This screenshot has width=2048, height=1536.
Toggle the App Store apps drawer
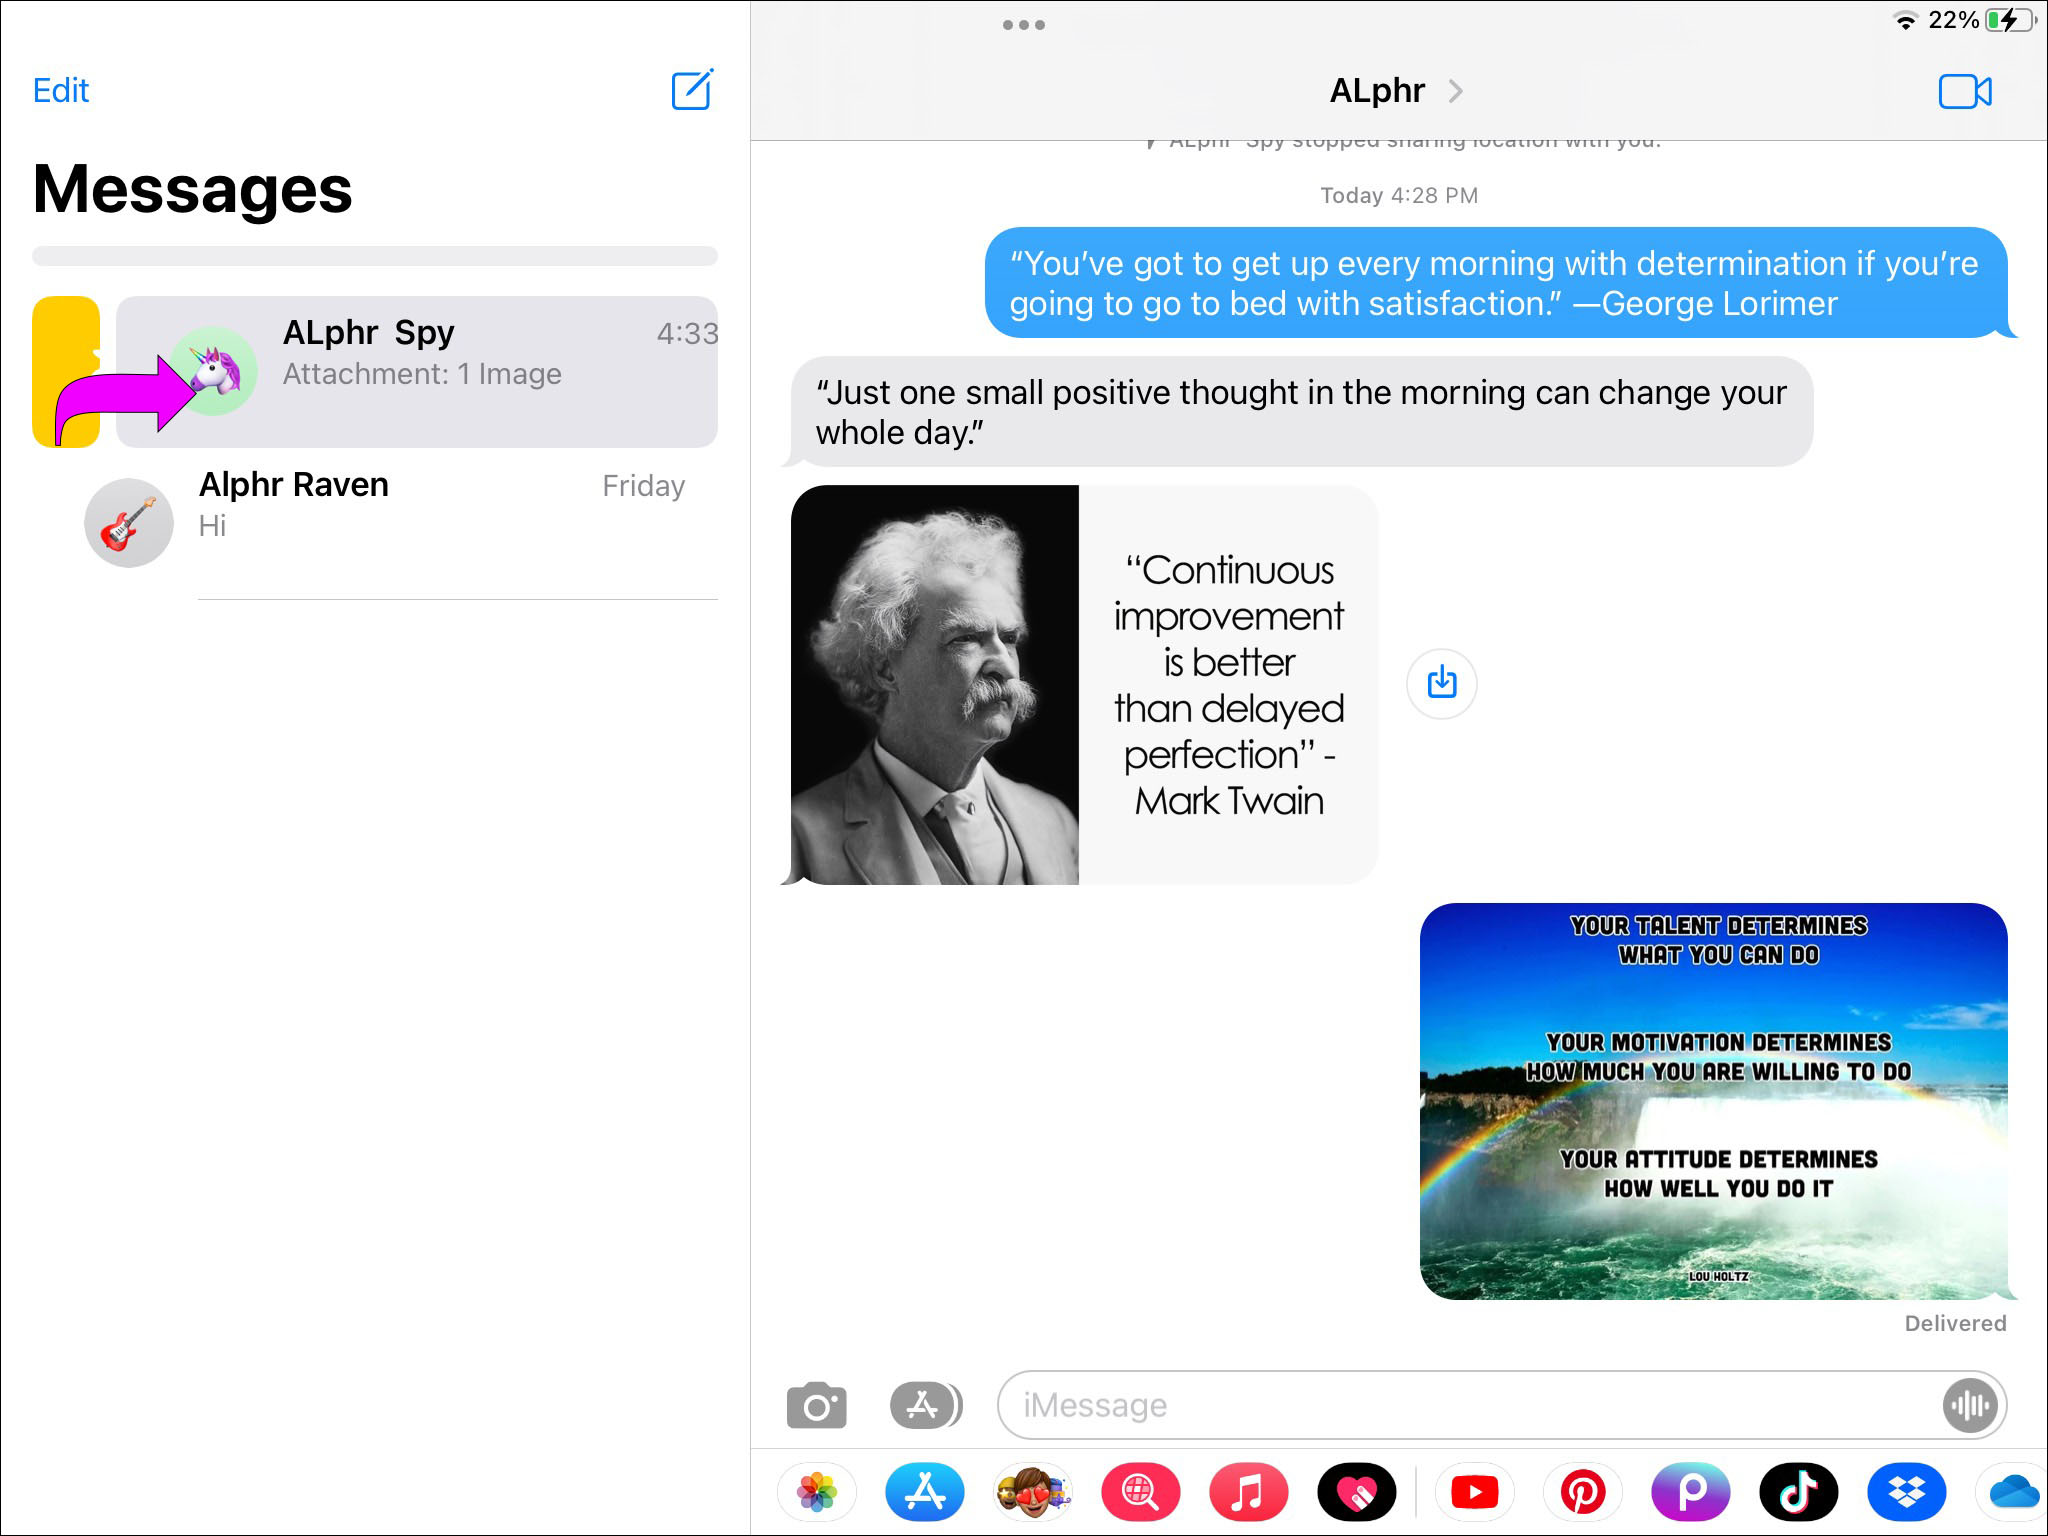click(926, 1406)
